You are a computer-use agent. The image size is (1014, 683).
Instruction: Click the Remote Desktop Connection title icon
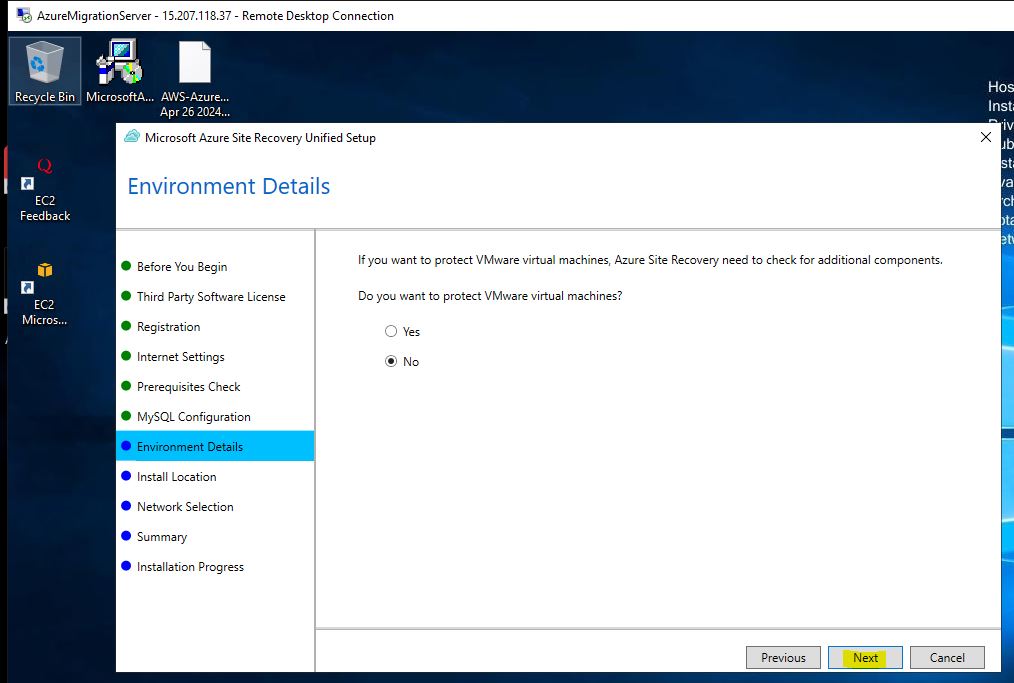click(x=23, y=15)
